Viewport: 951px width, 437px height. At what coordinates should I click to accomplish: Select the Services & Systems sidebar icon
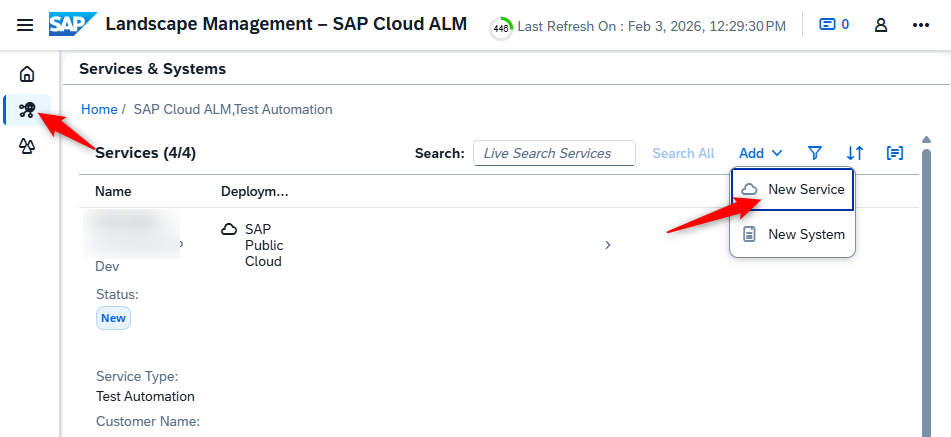coord(27,110)
